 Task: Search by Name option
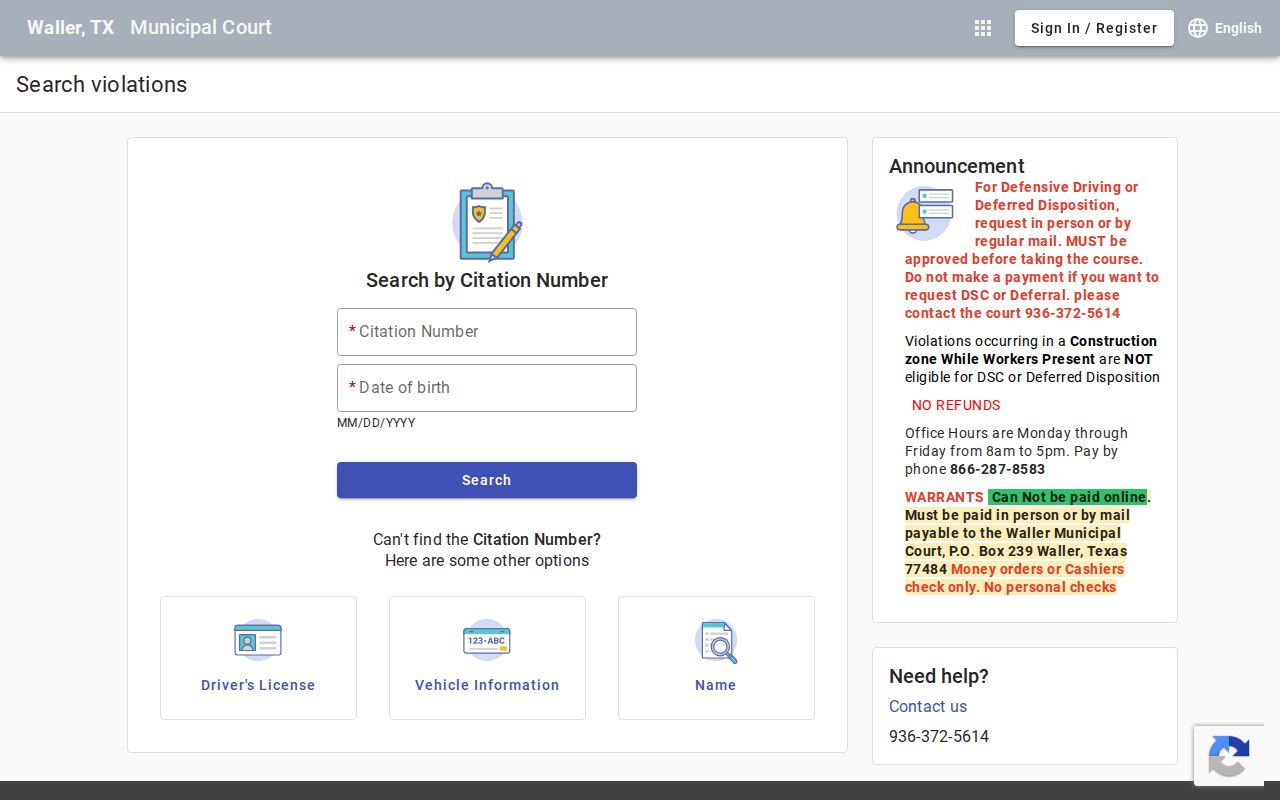(x=716, y=658)
